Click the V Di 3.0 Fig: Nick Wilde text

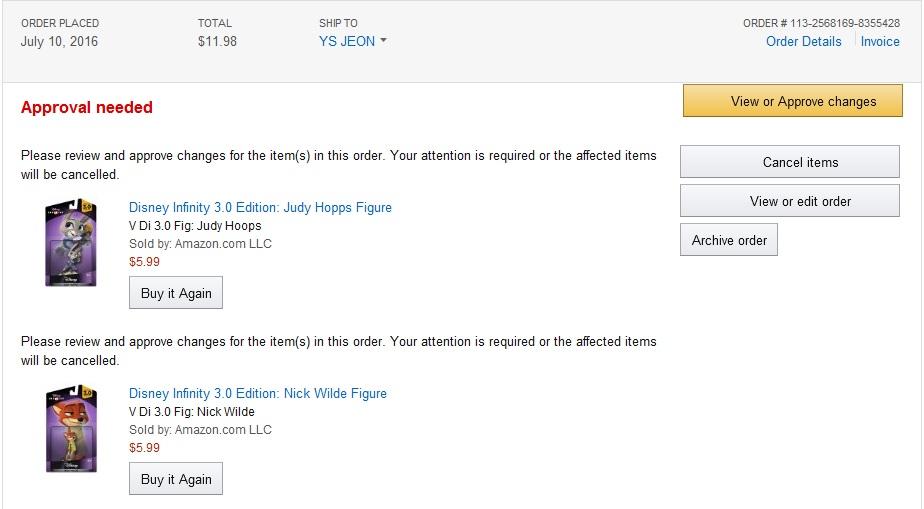192,411
